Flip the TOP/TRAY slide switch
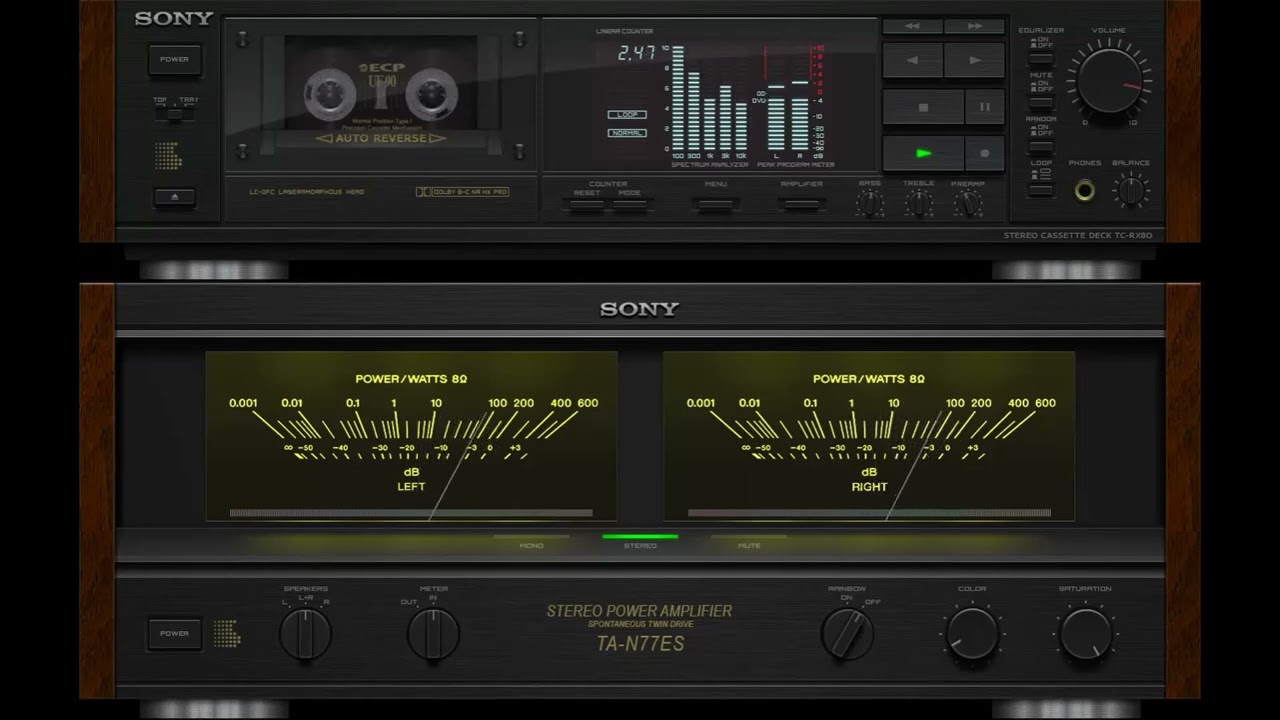This screenshot has width=1280, height=720. (x=175, y=113)
